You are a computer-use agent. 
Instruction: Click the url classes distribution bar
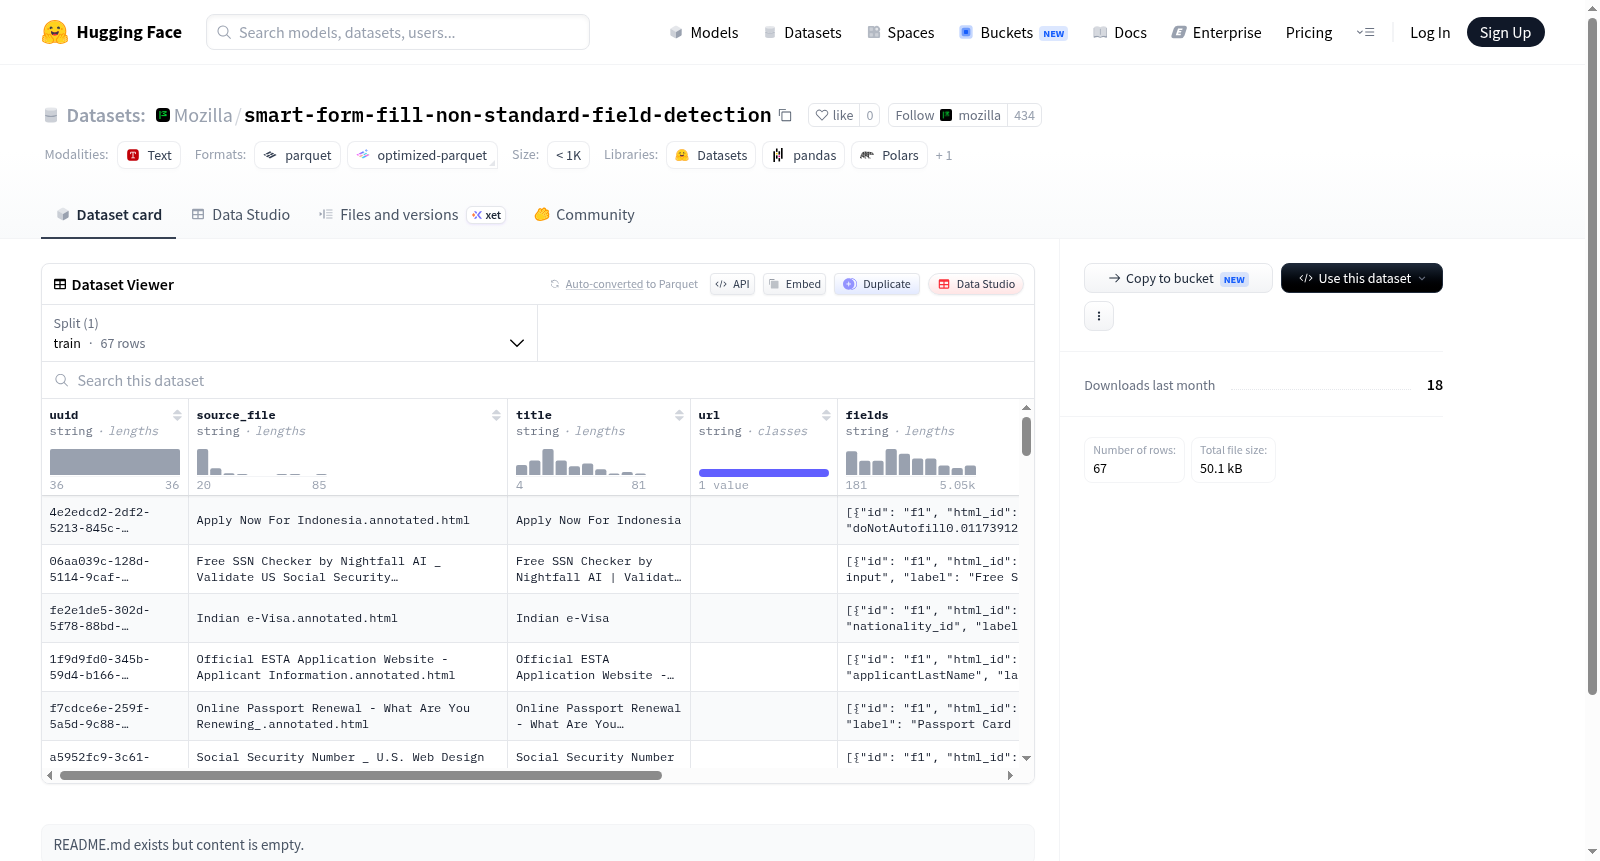[764, 472]
